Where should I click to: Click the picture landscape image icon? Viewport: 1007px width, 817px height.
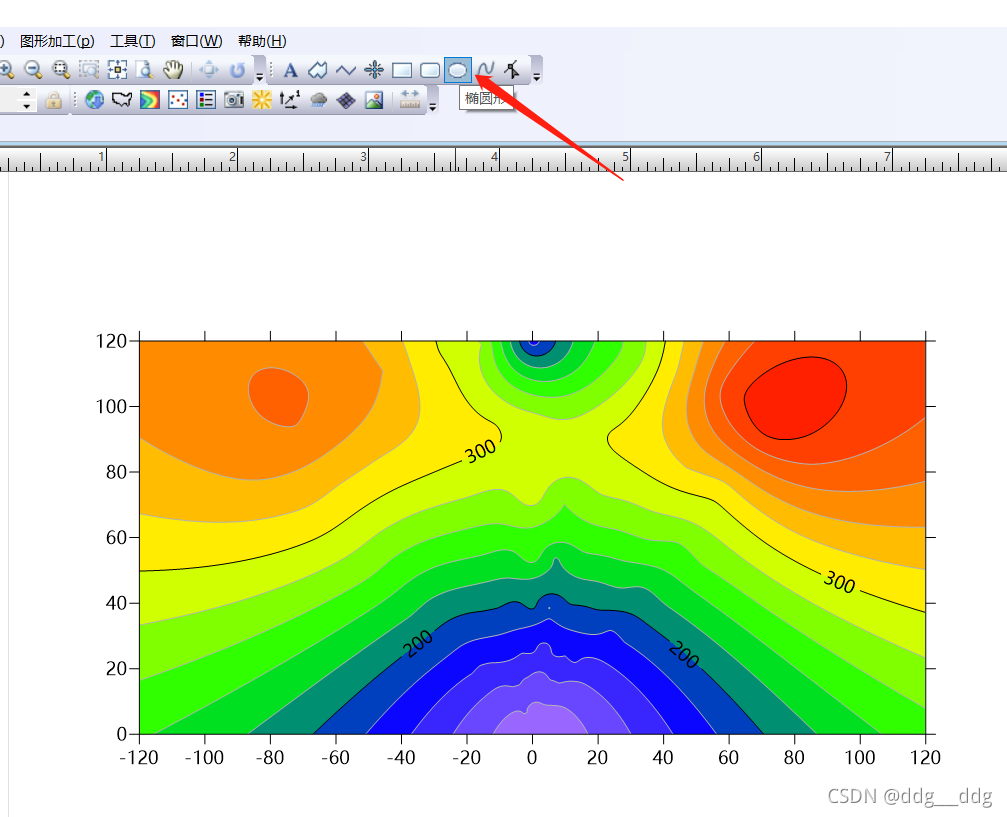coord(374,100)
